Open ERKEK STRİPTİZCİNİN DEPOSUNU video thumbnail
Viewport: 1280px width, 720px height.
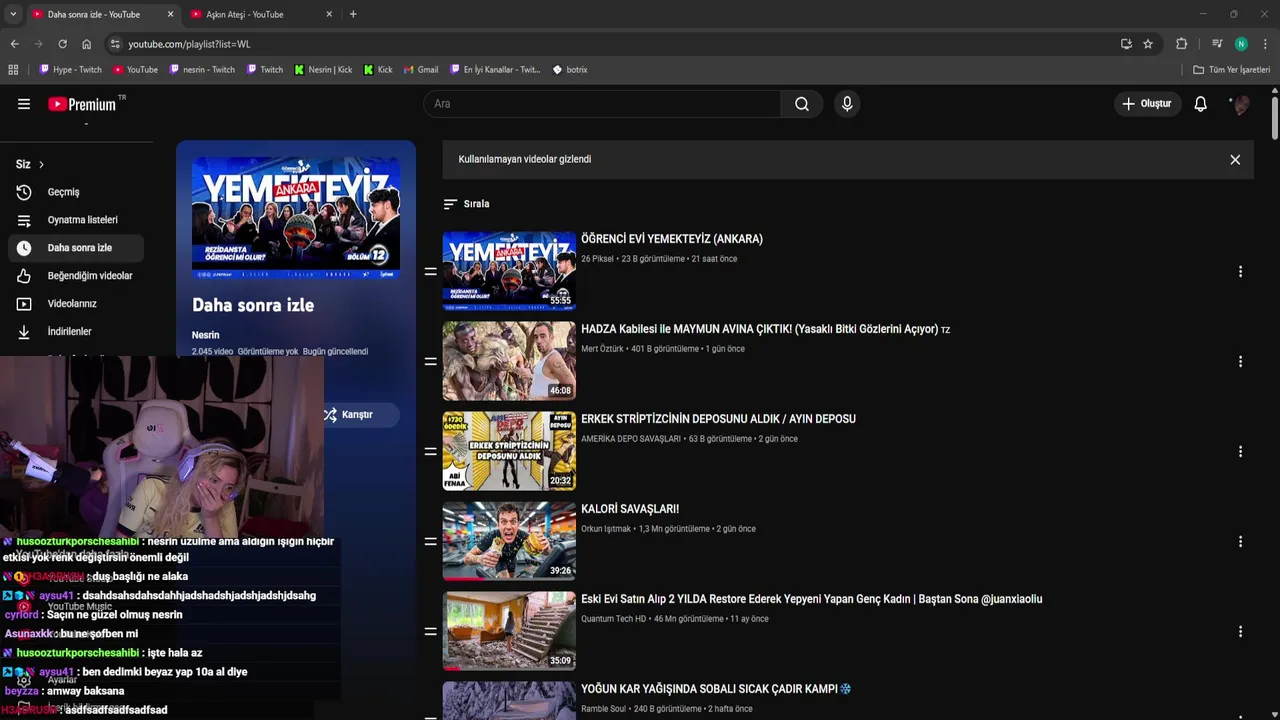[x=509, y=451]
